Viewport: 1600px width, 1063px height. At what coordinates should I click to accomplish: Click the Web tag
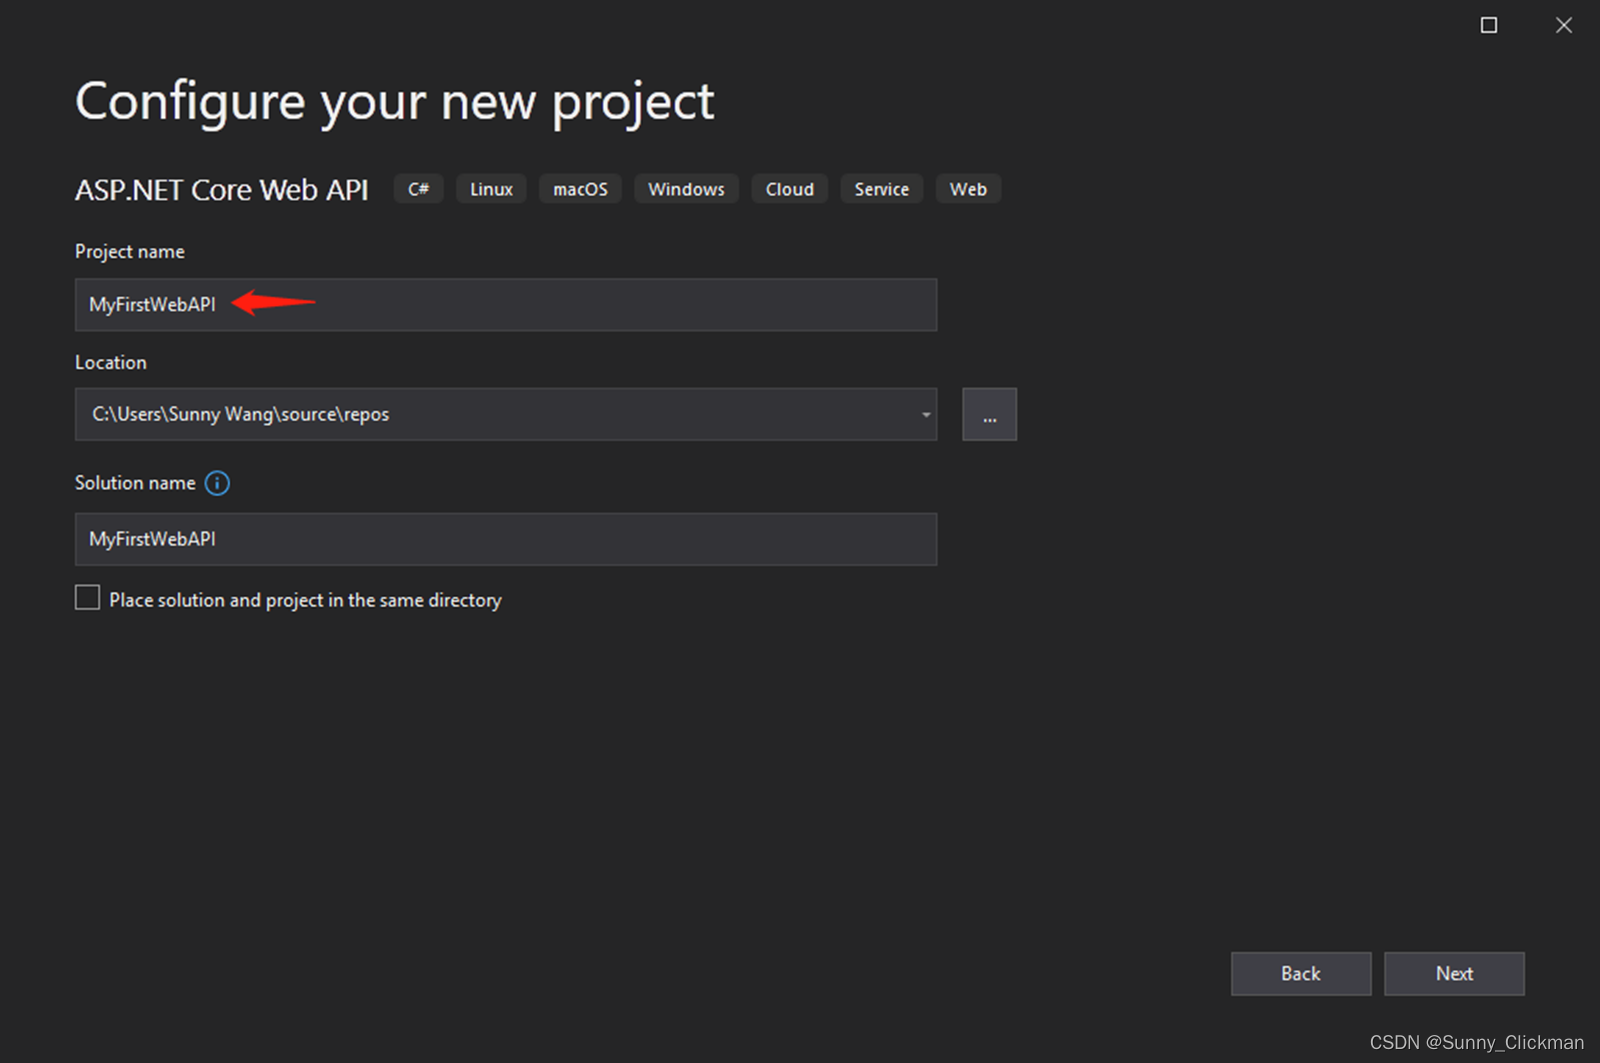coord(968,189)
